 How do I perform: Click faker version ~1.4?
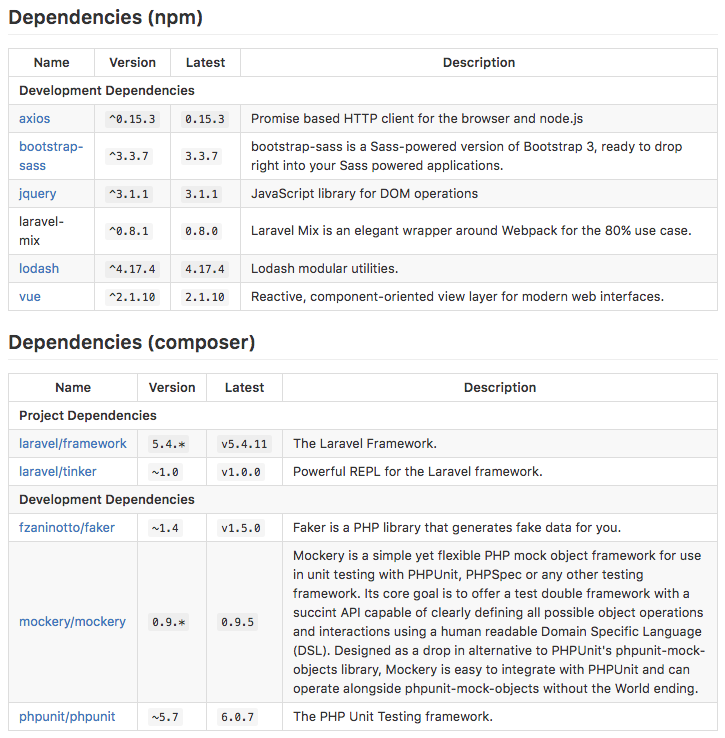165,528
